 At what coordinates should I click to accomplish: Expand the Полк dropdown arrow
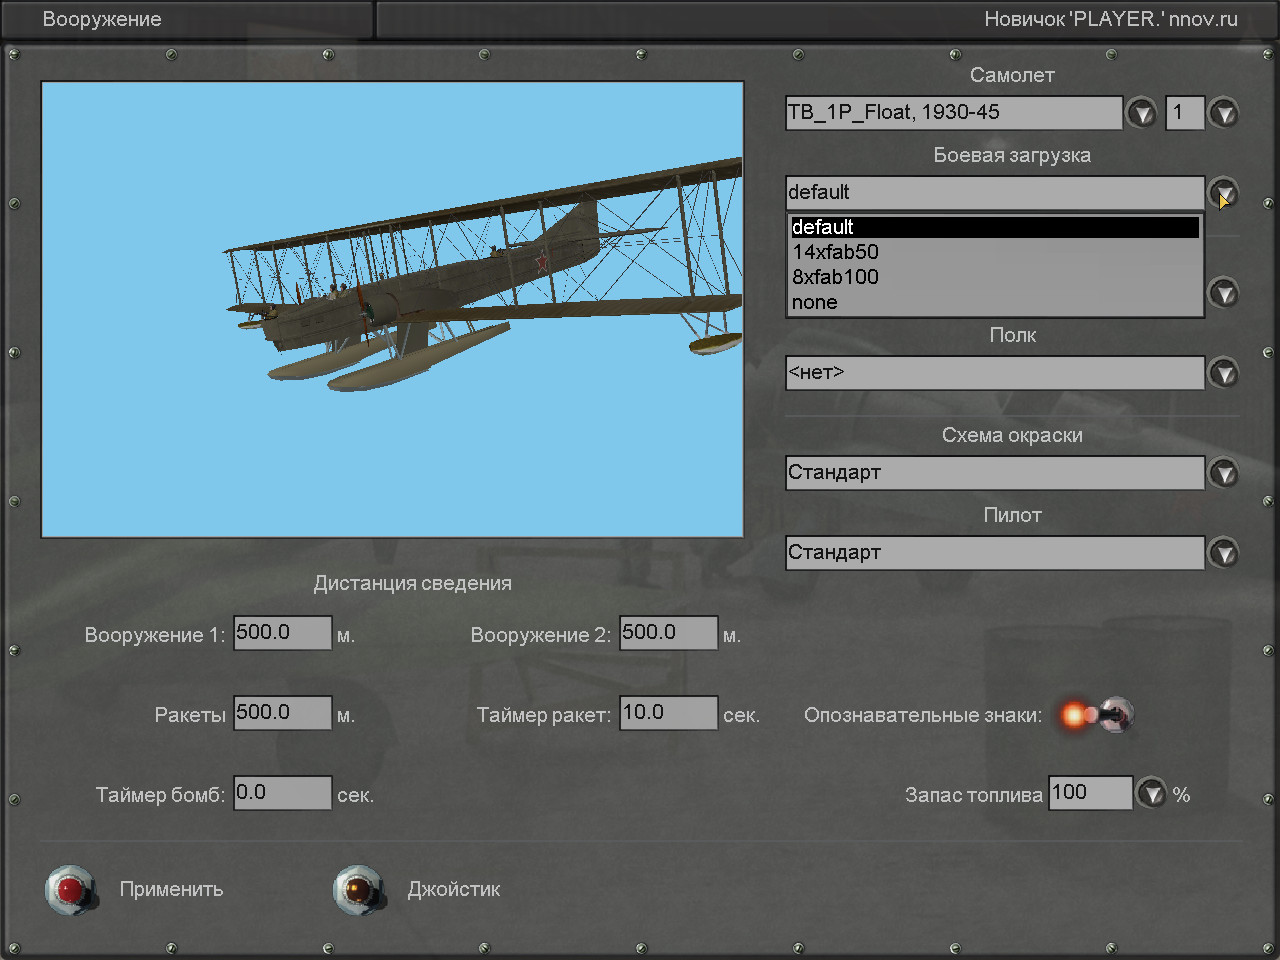tap(1223, 373)
